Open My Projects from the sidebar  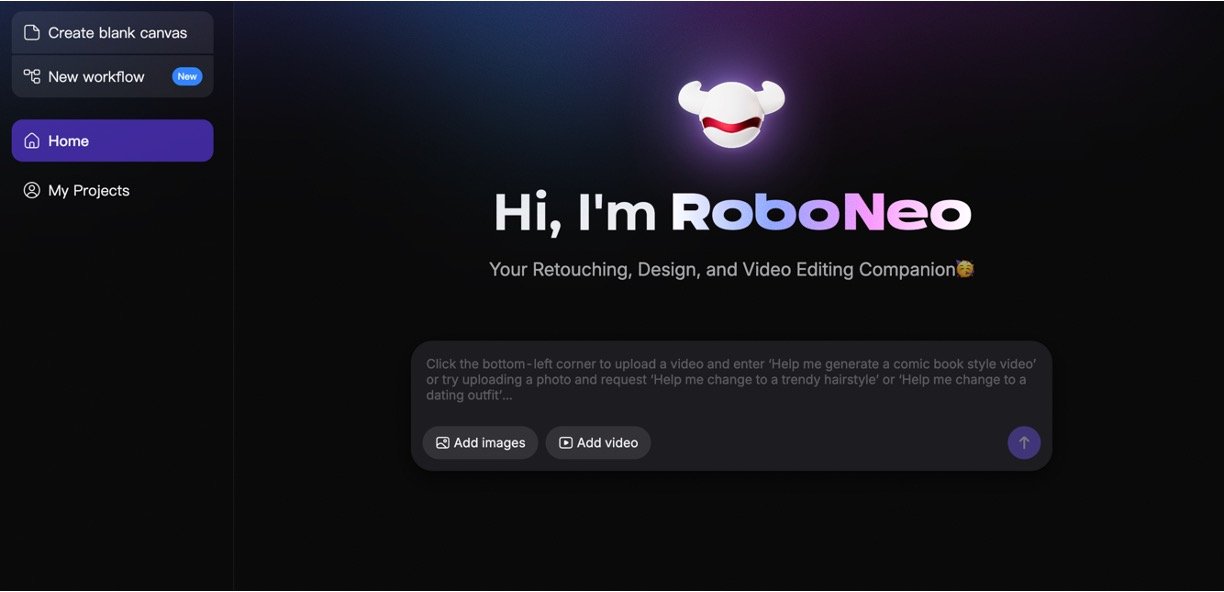[88, 190]
